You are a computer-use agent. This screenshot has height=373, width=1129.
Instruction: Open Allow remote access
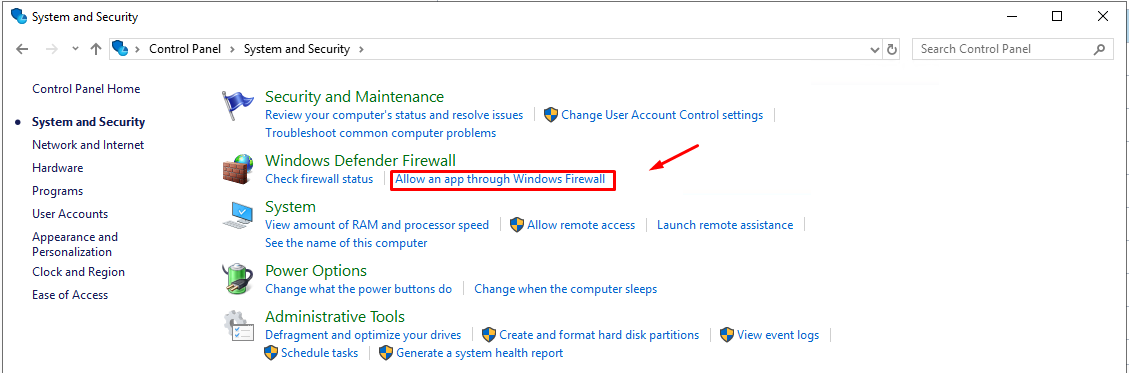pyautogui.click(x=581, y=225)
